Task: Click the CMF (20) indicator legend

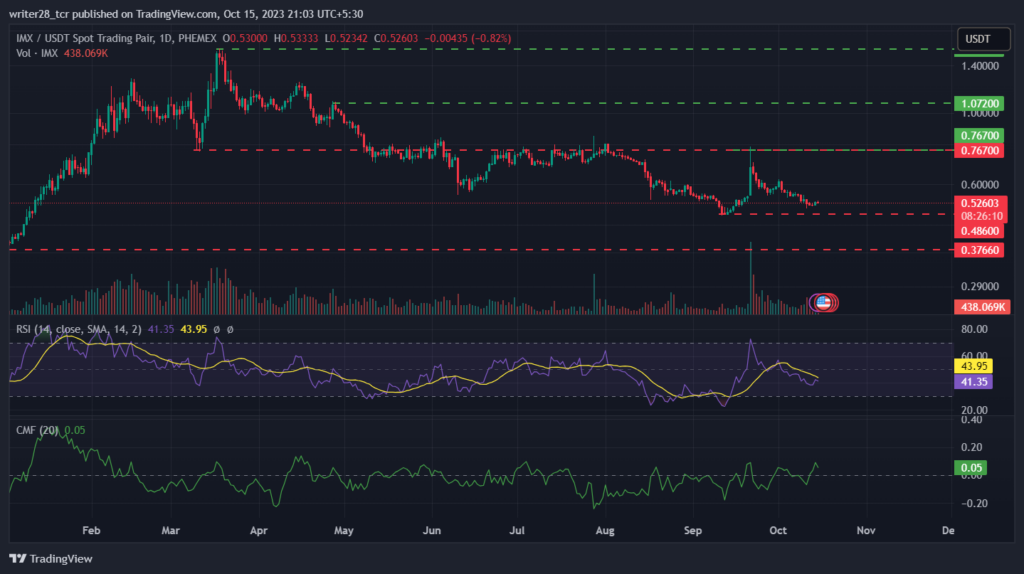Action: click(37, 430)
